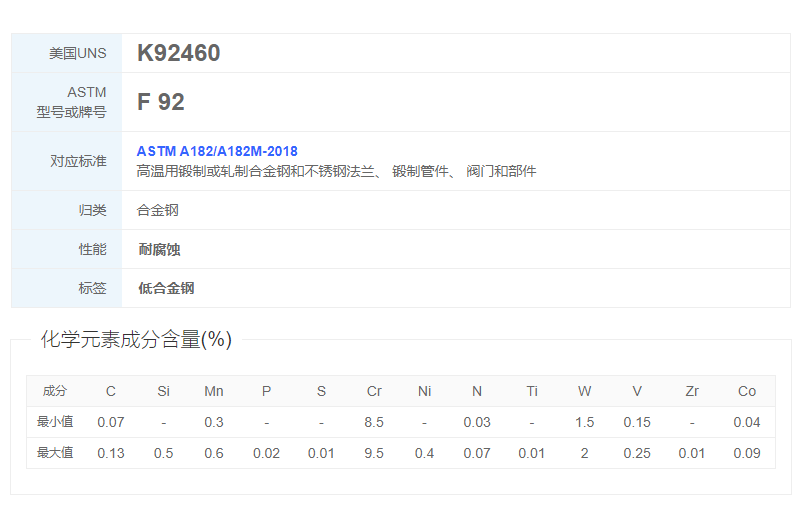Click the V maximum value 0.25
Screen dimensions: 800x510
tap(637, 453)
